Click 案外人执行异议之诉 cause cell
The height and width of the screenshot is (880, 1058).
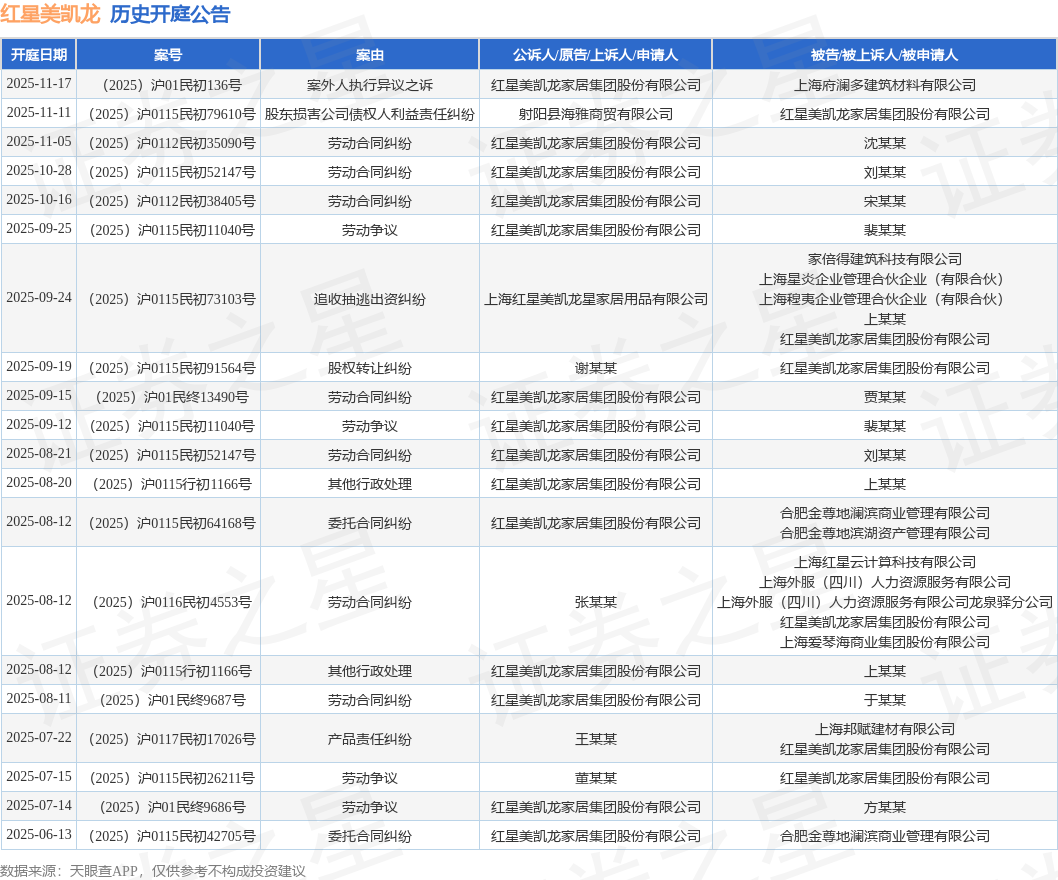tap(370, 85)
